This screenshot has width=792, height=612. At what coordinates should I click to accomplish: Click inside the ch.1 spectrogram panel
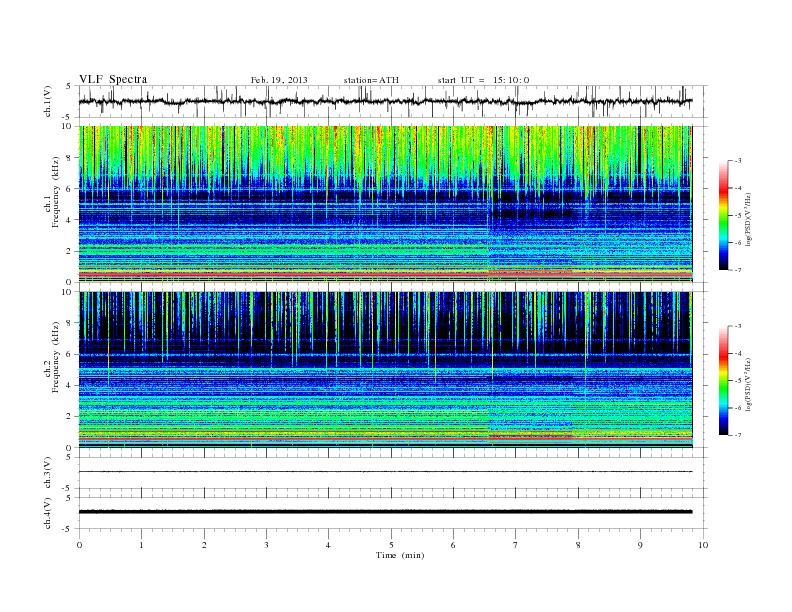click(385, 204)
